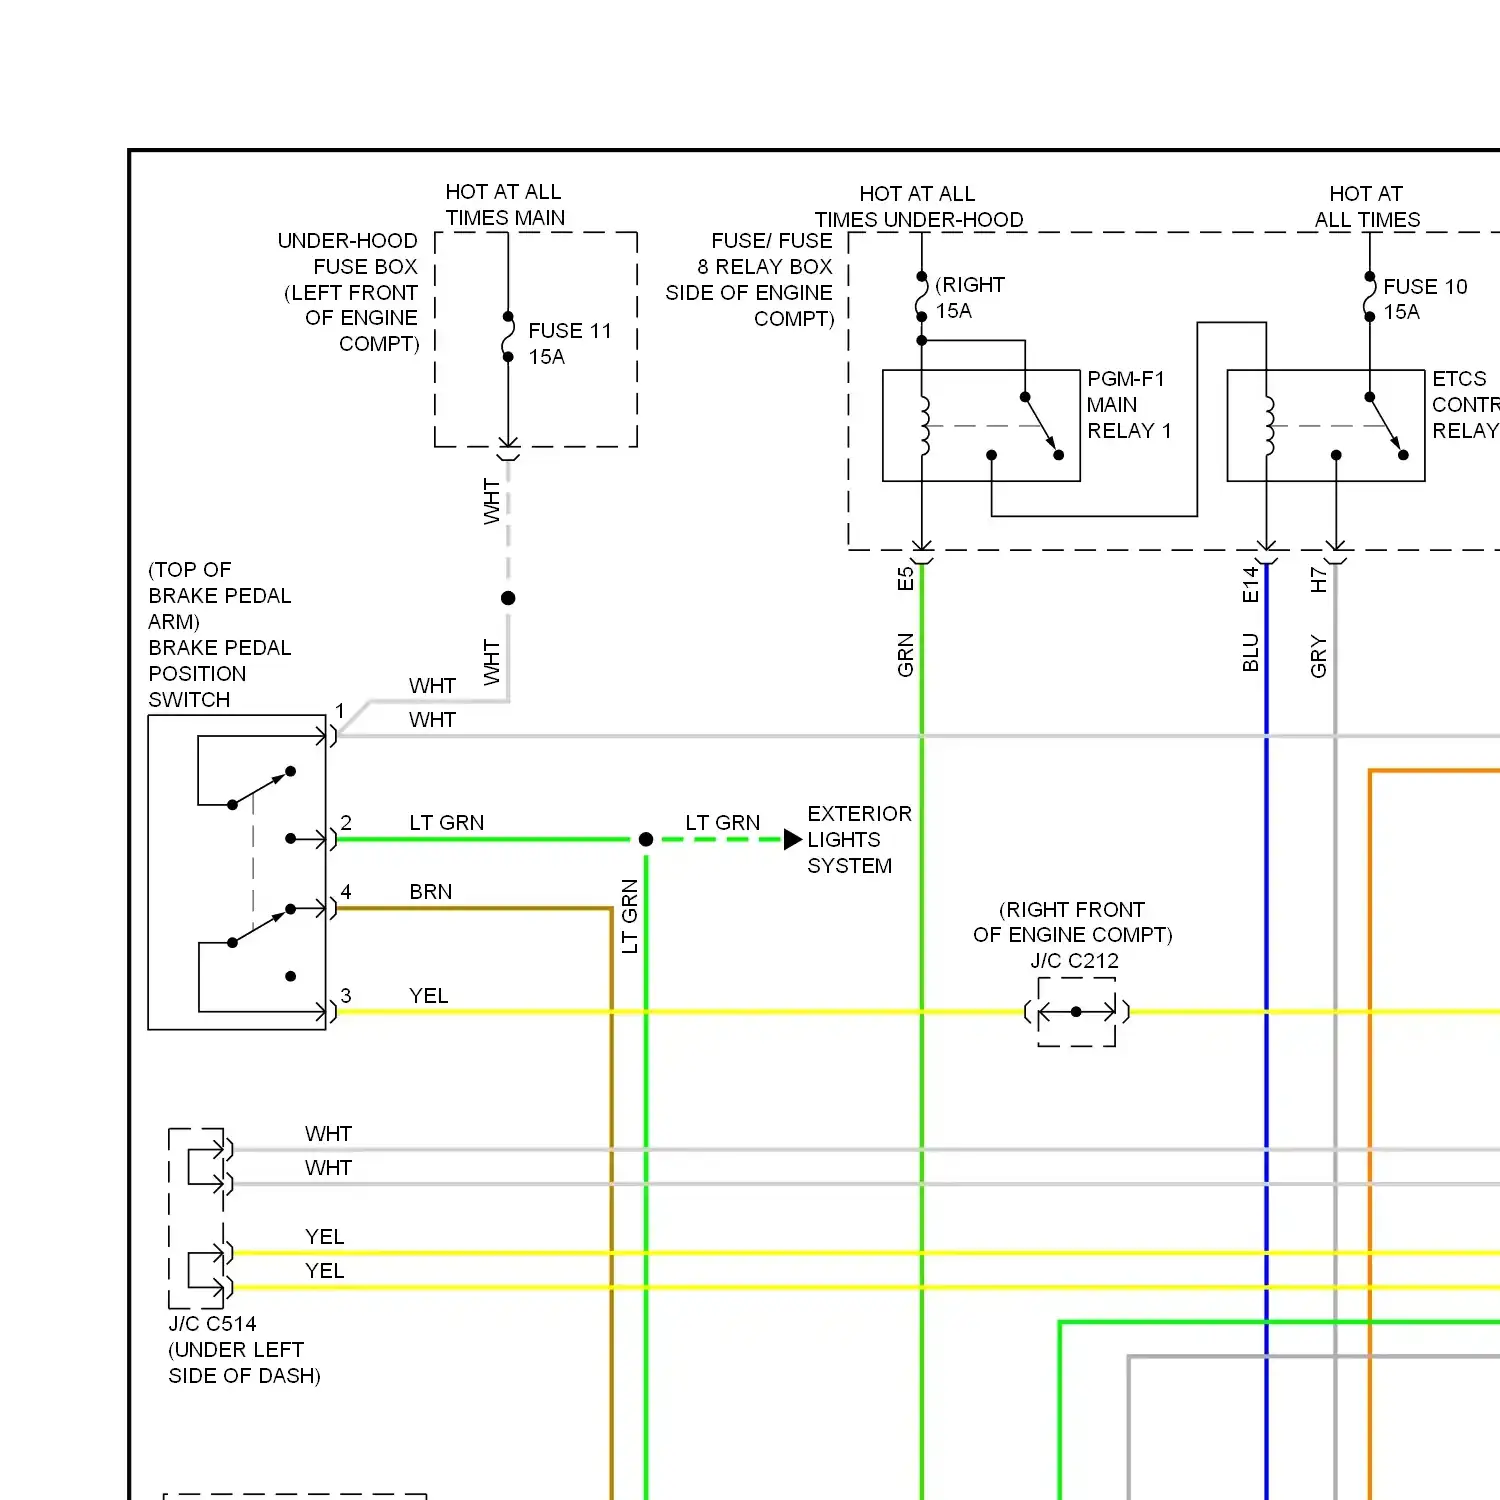Screen dimensions: 1500x1500
Task: Click the 'BRN' wire label at terminal 4
Action: pyautogui.click(x=431, y=892)
